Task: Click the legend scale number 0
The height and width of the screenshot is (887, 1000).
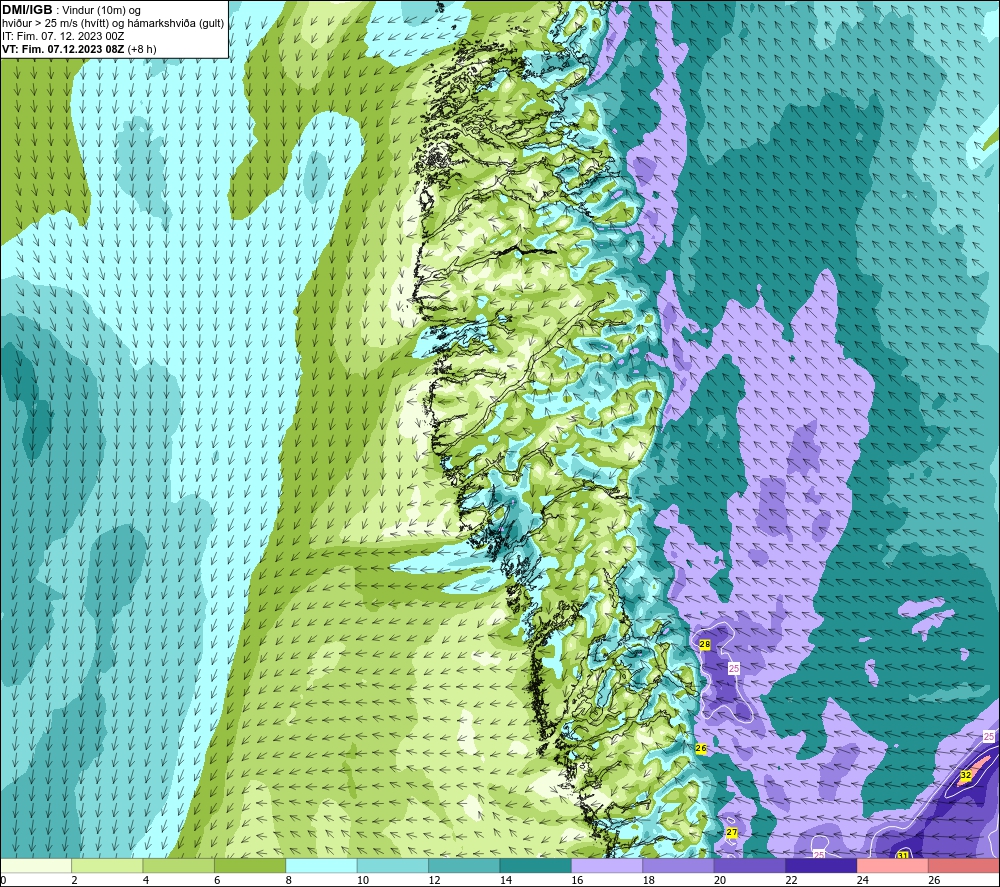Action: pos(3,880)
